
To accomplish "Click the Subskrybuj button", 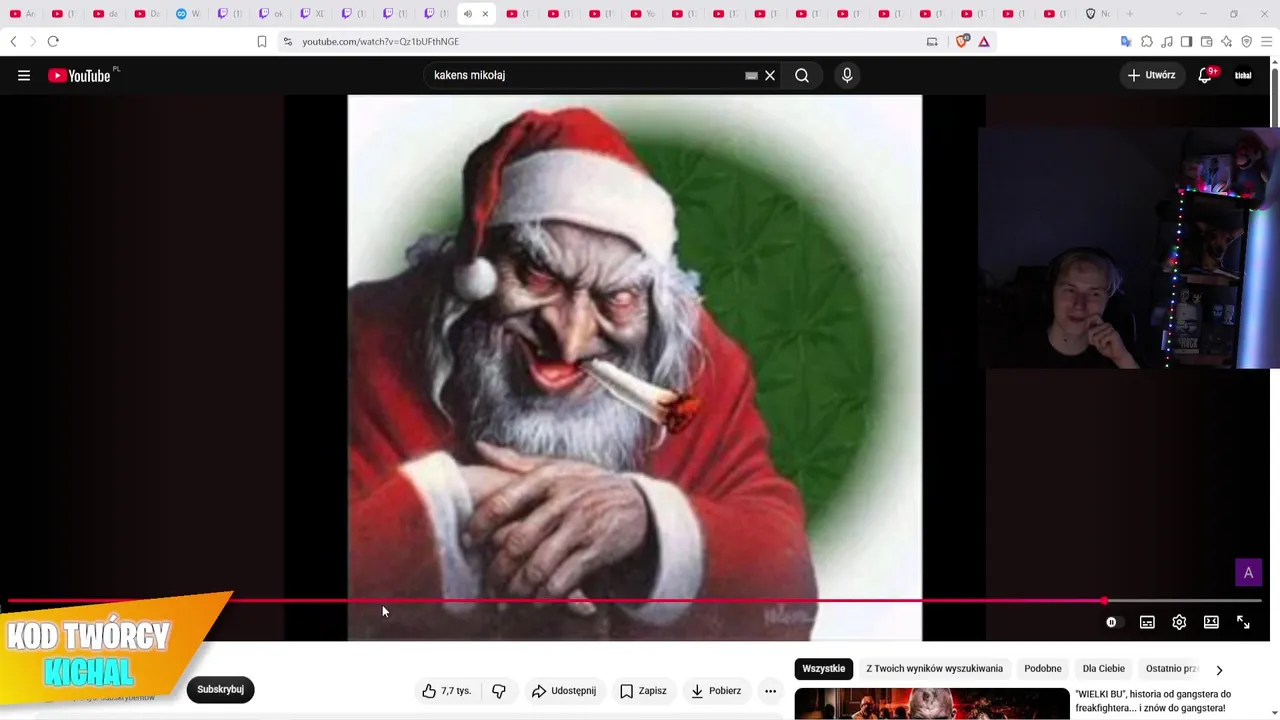I will 220,690.
